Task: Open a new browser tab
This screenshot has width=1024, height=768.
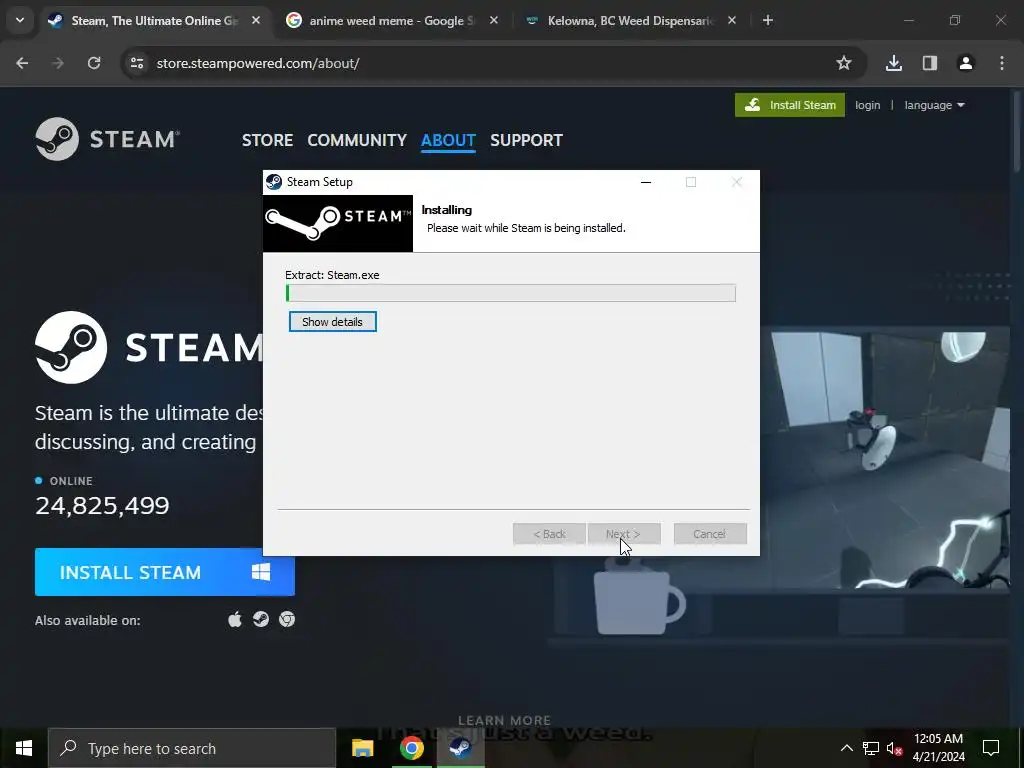Action: point(768,21)
